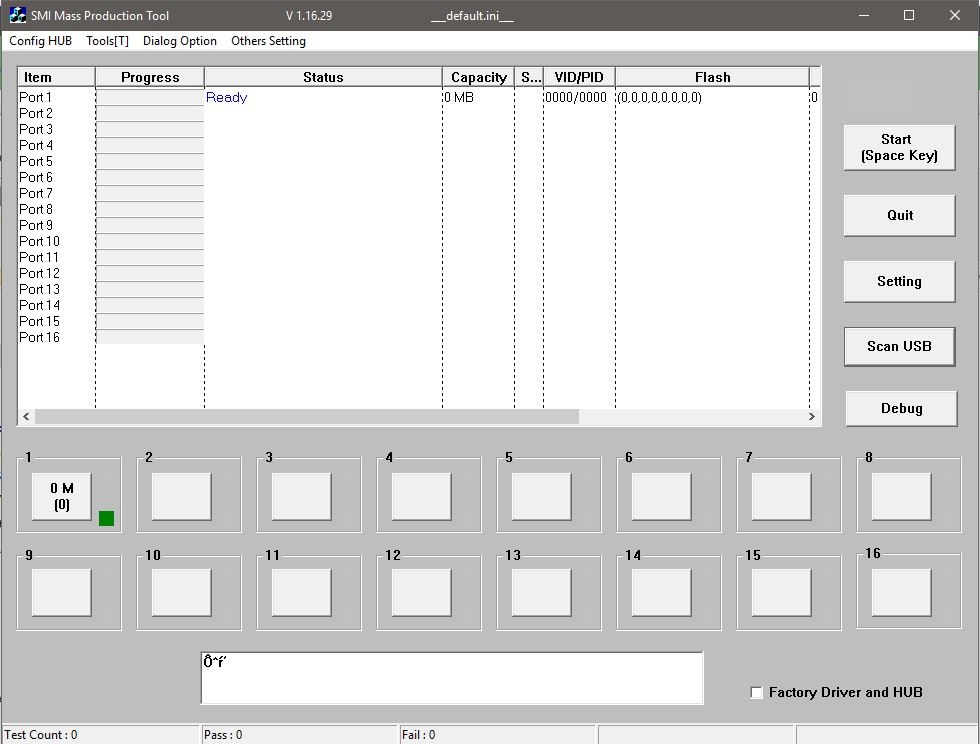Click the Progress column header
This screenshot has height=744, width=980.
point(150,77)
